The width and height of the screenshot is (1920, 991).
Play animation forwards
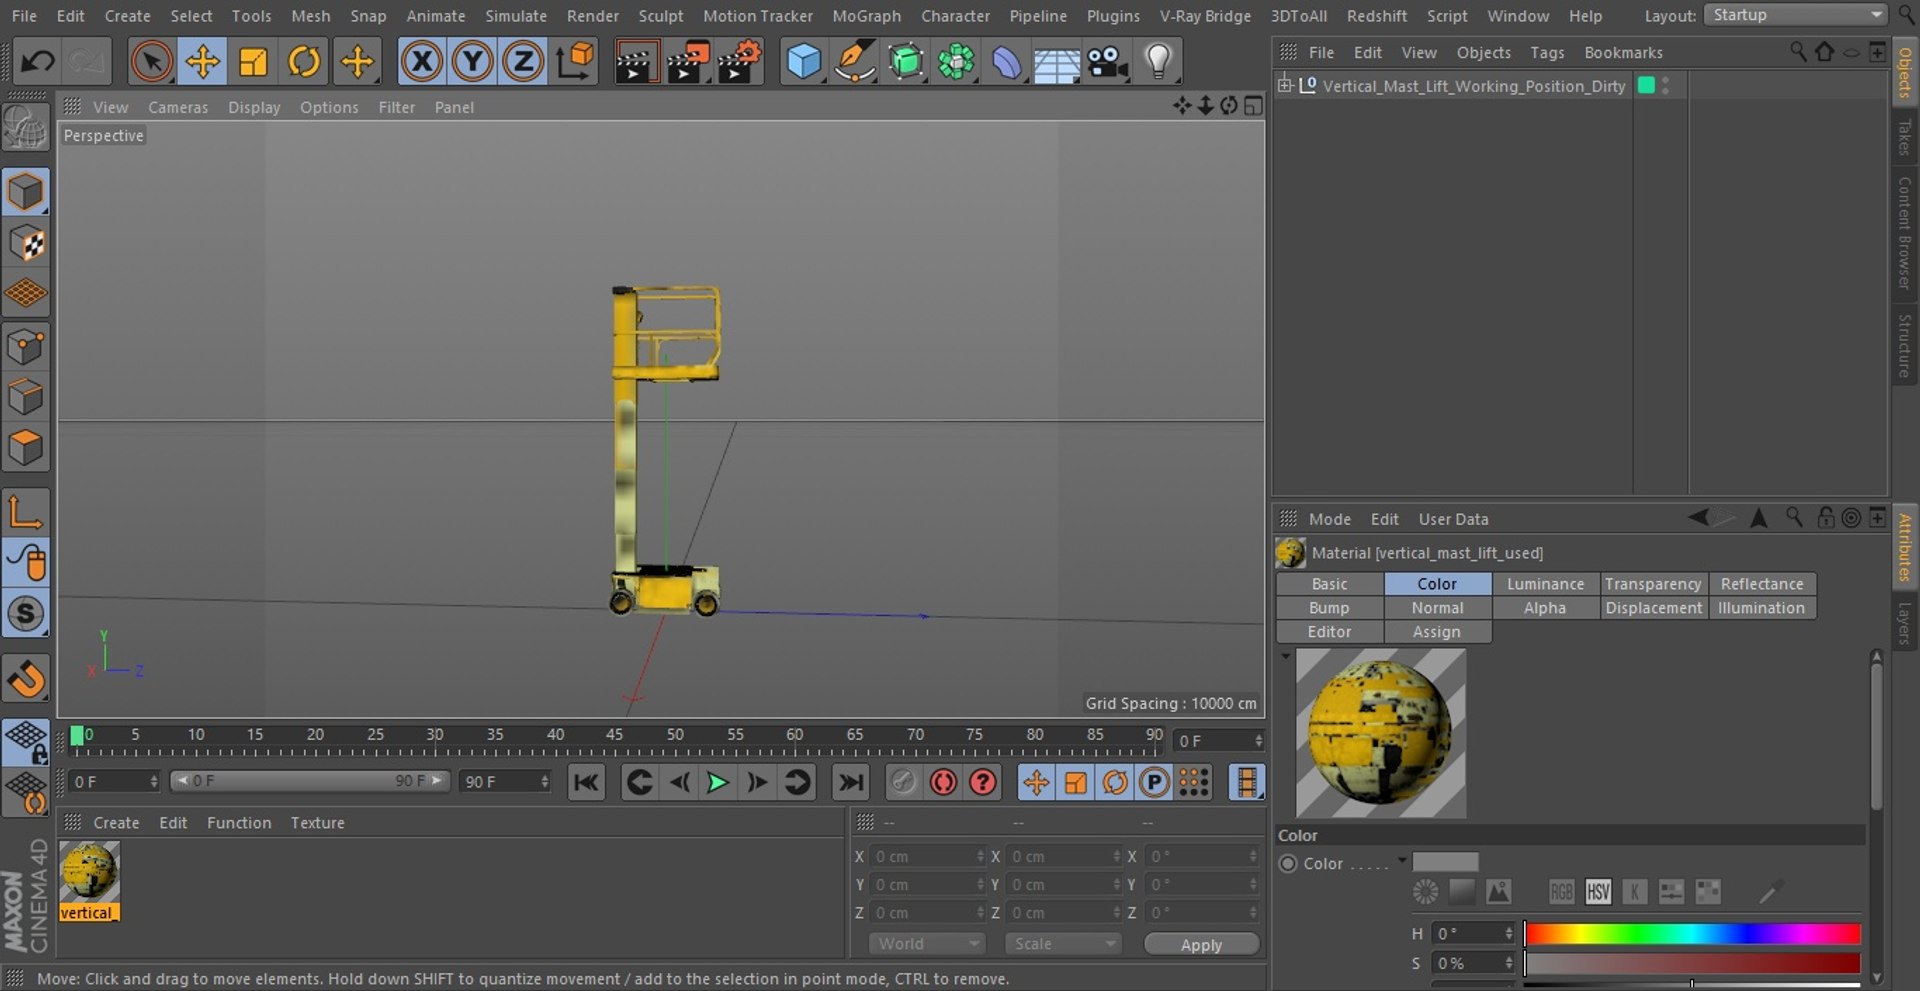(x=717, y=782)
